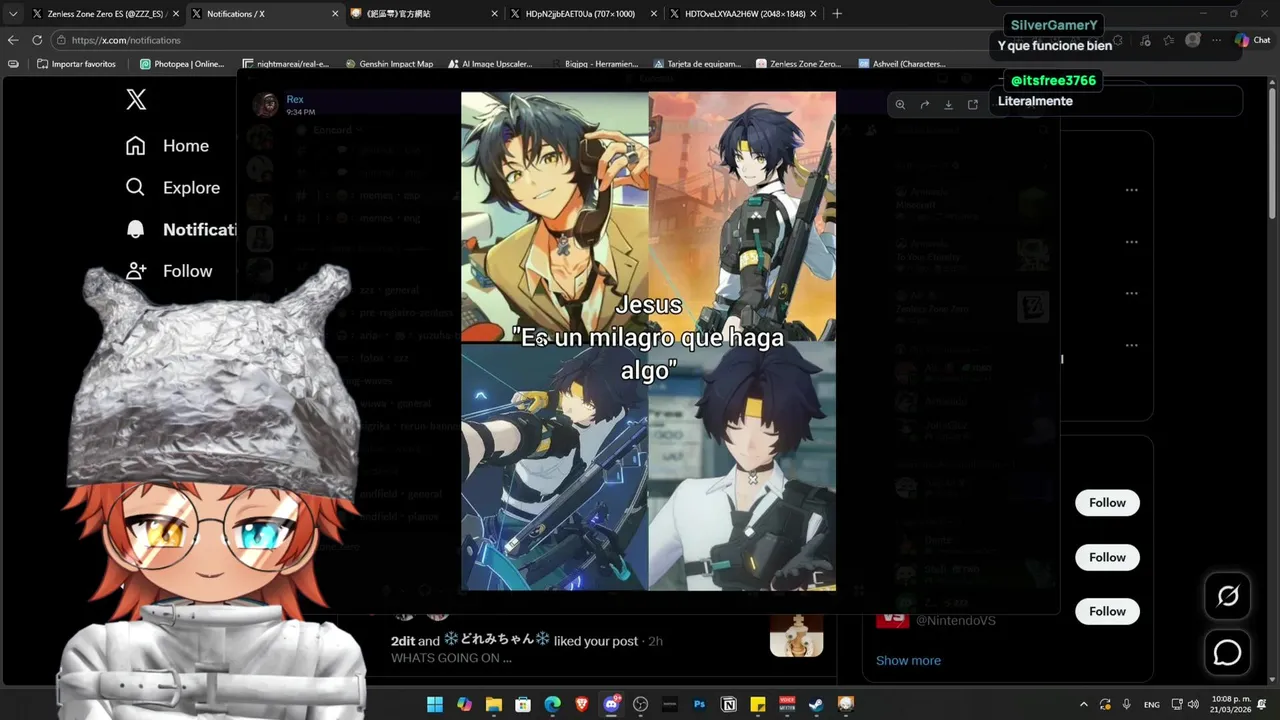Click Show more under who to follow
Image resolution: width=1280 pixels, height=720 pixels.
click(x=908, y=660)
